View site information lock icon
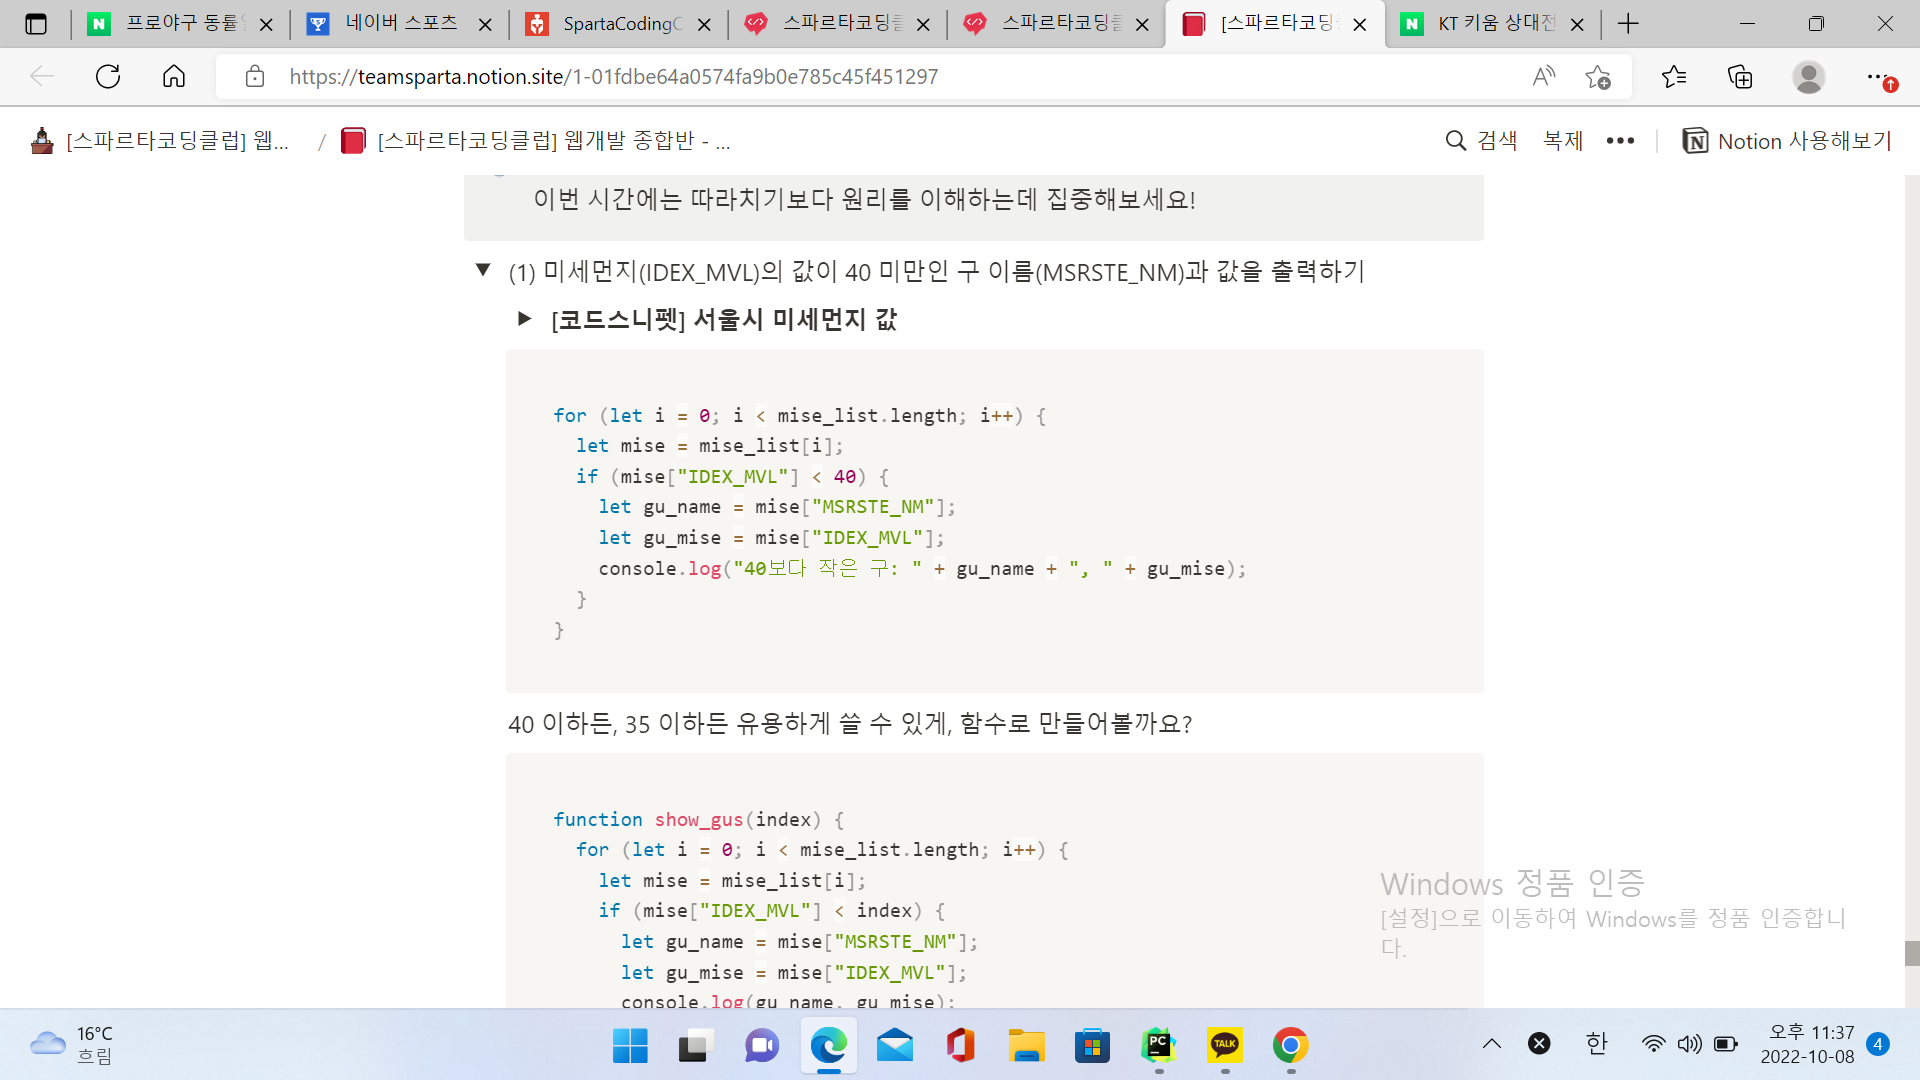 [x=255, y=76]
